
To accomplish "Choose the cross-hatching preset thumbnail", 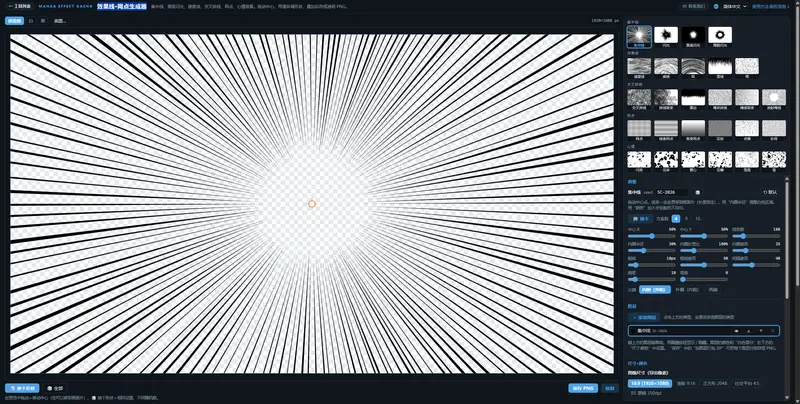I will point(639,98).
